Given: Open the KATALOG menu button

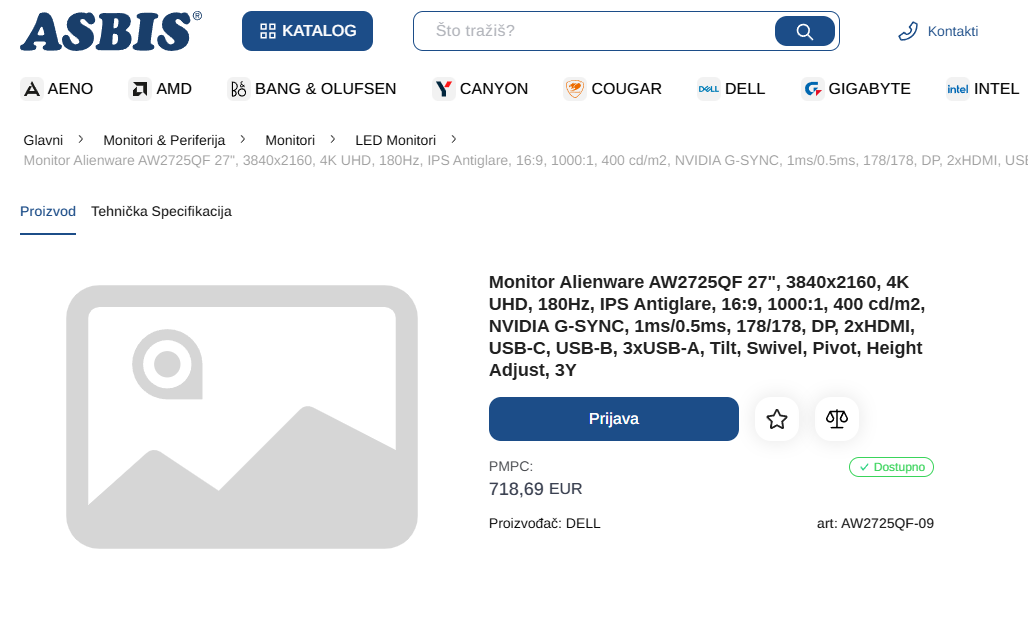Looking at the screenshot, I should (x=307, y=31).
